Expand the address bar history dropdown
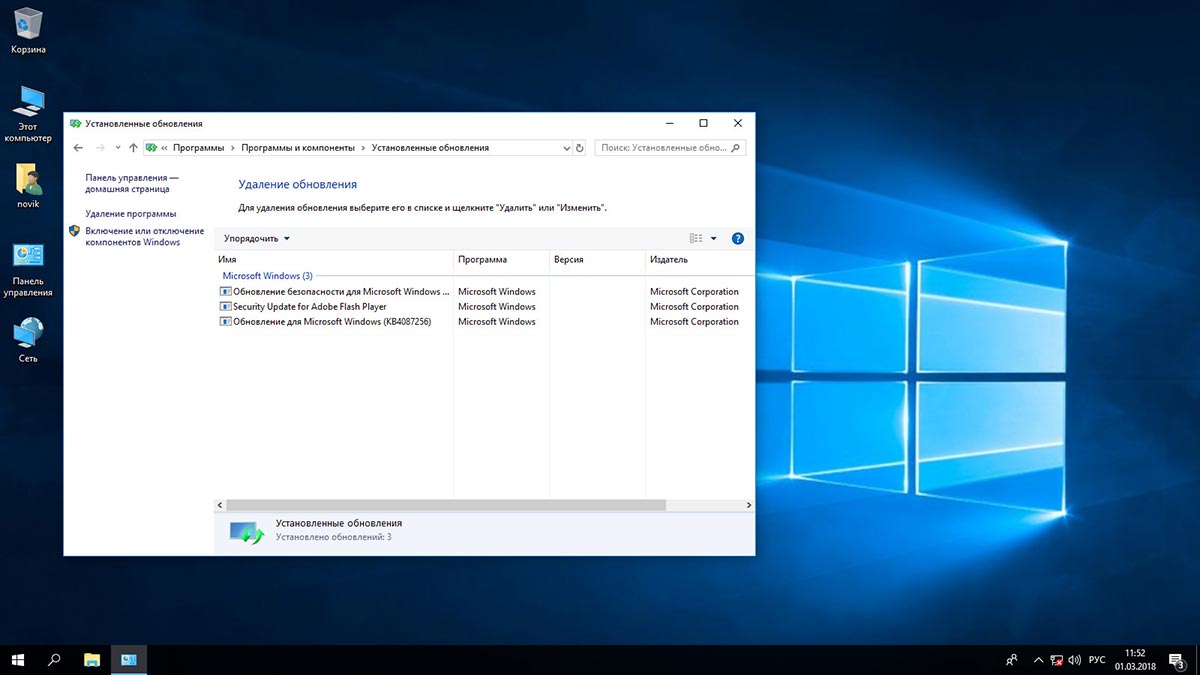1200x675 pixels. click(x=565, y=148)
